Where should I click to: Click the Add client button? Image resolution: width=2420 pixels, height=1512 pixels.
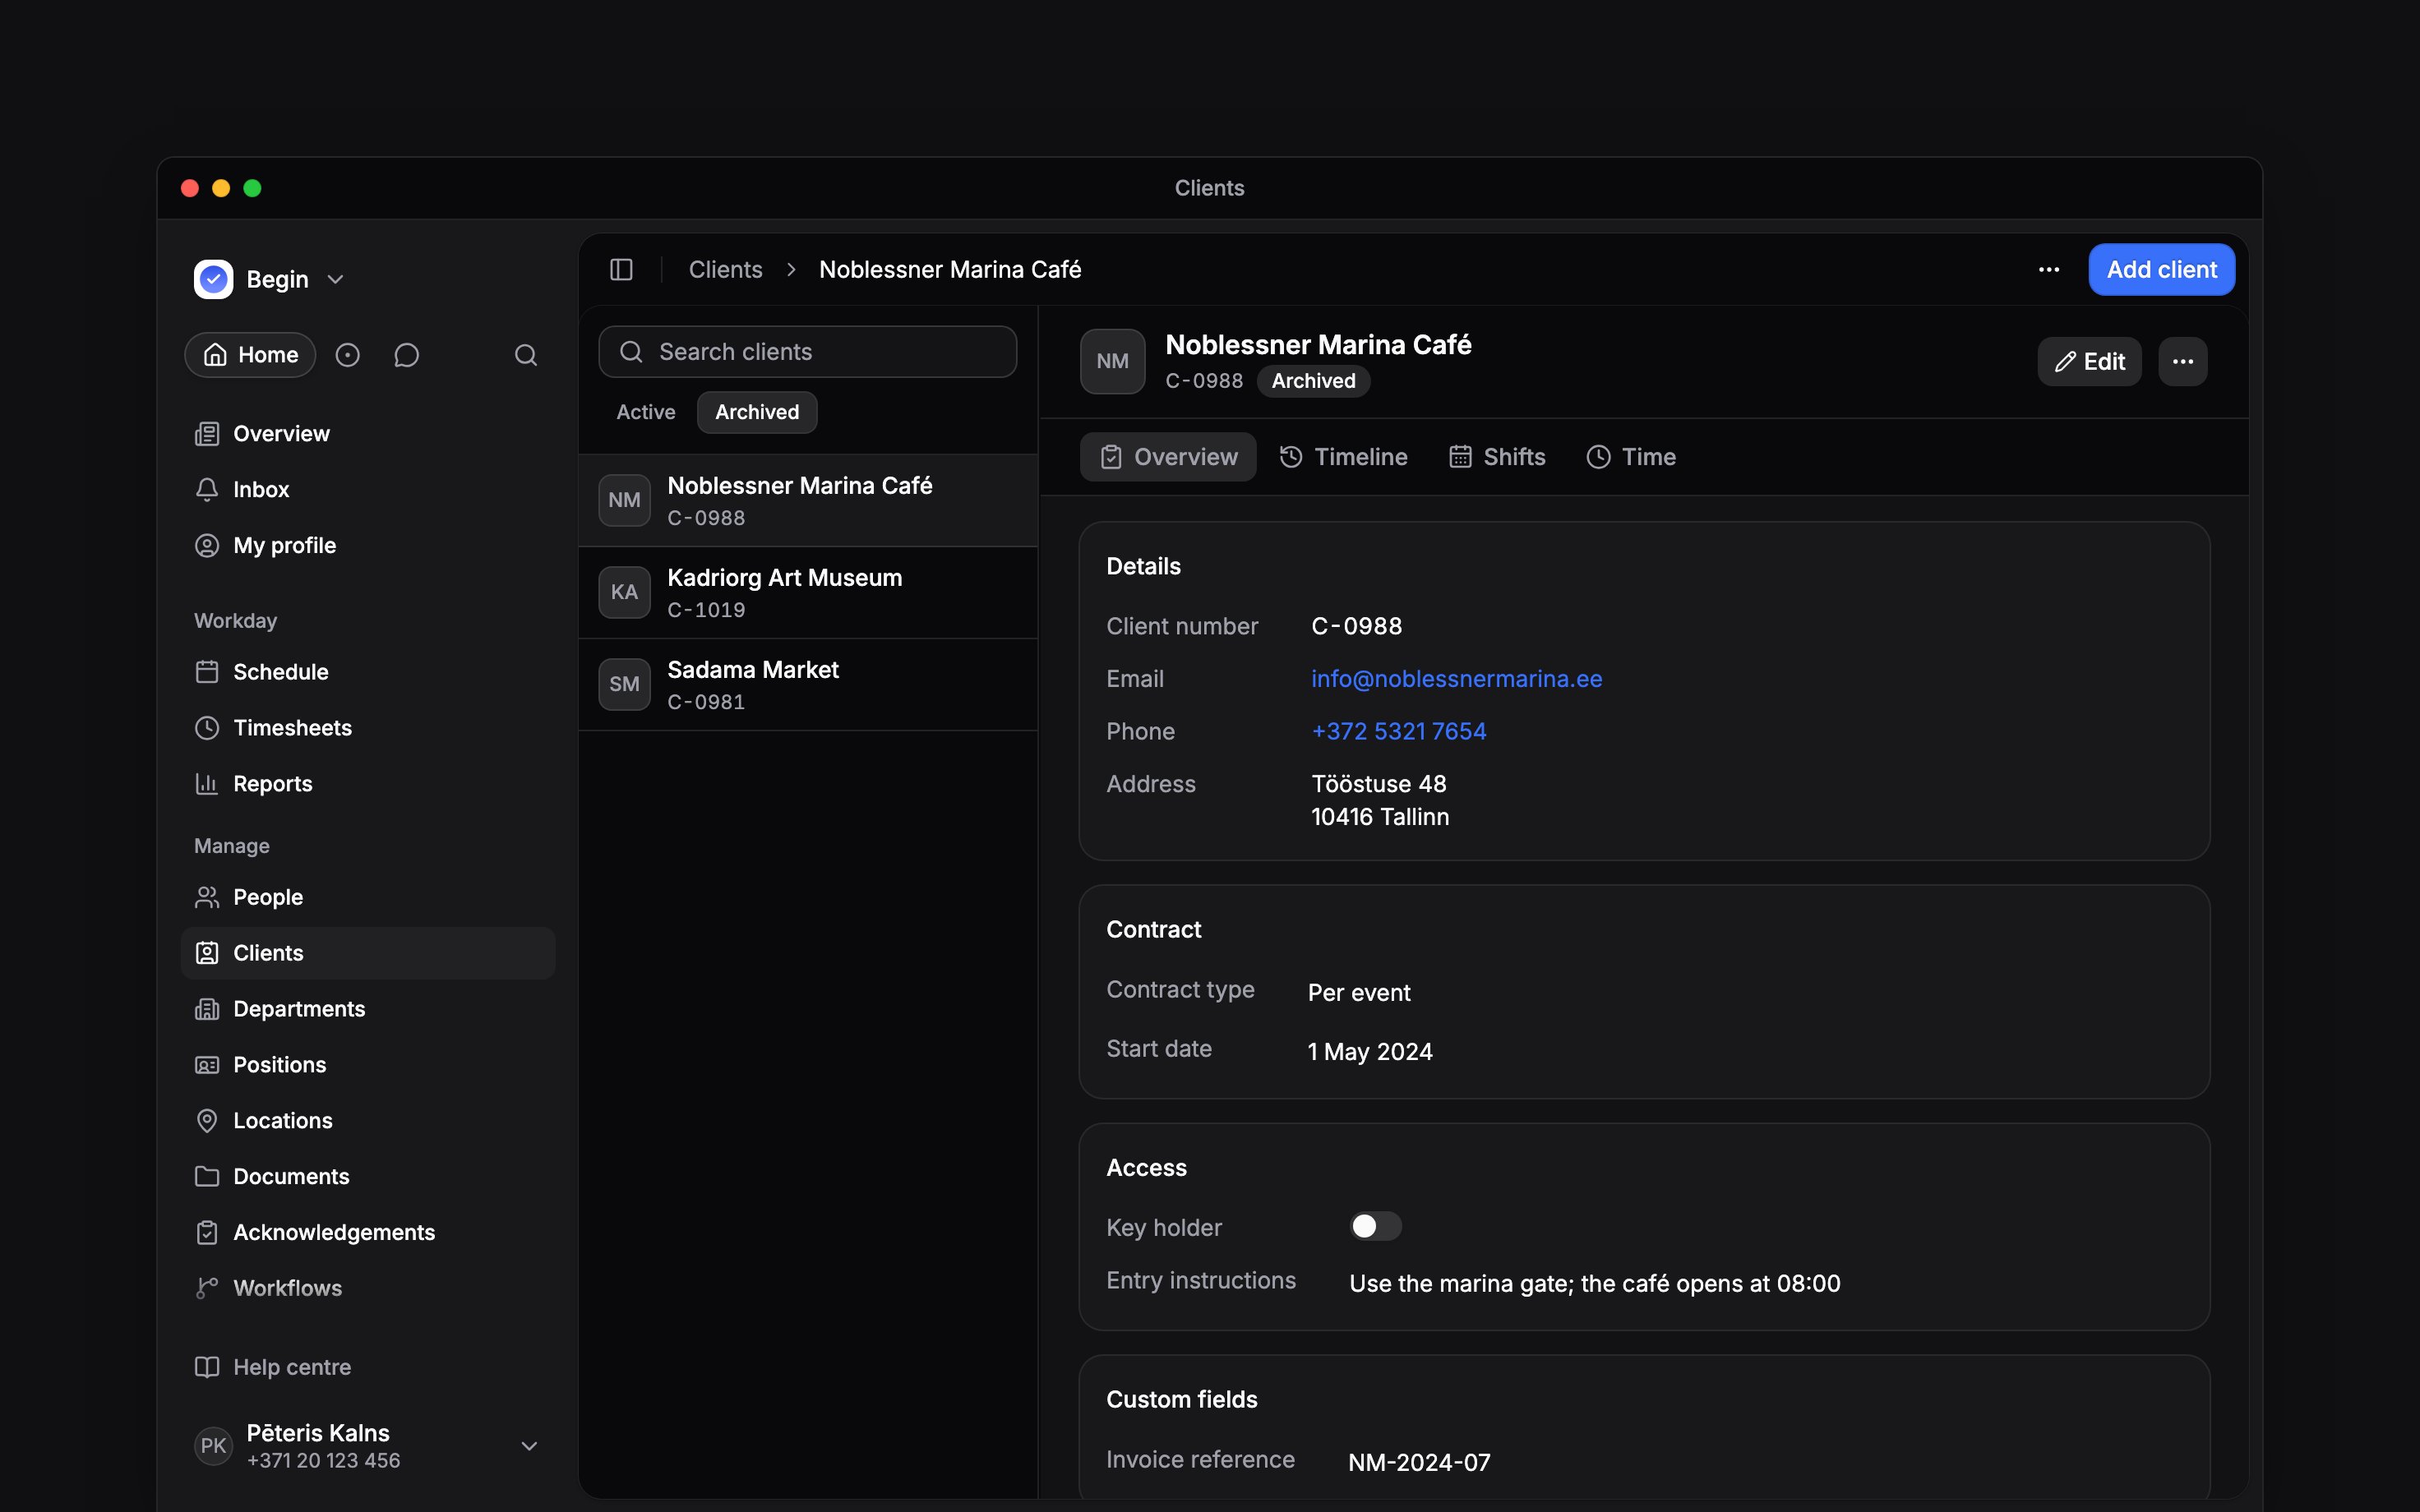pyautogui.click(x=2161, y=270)
